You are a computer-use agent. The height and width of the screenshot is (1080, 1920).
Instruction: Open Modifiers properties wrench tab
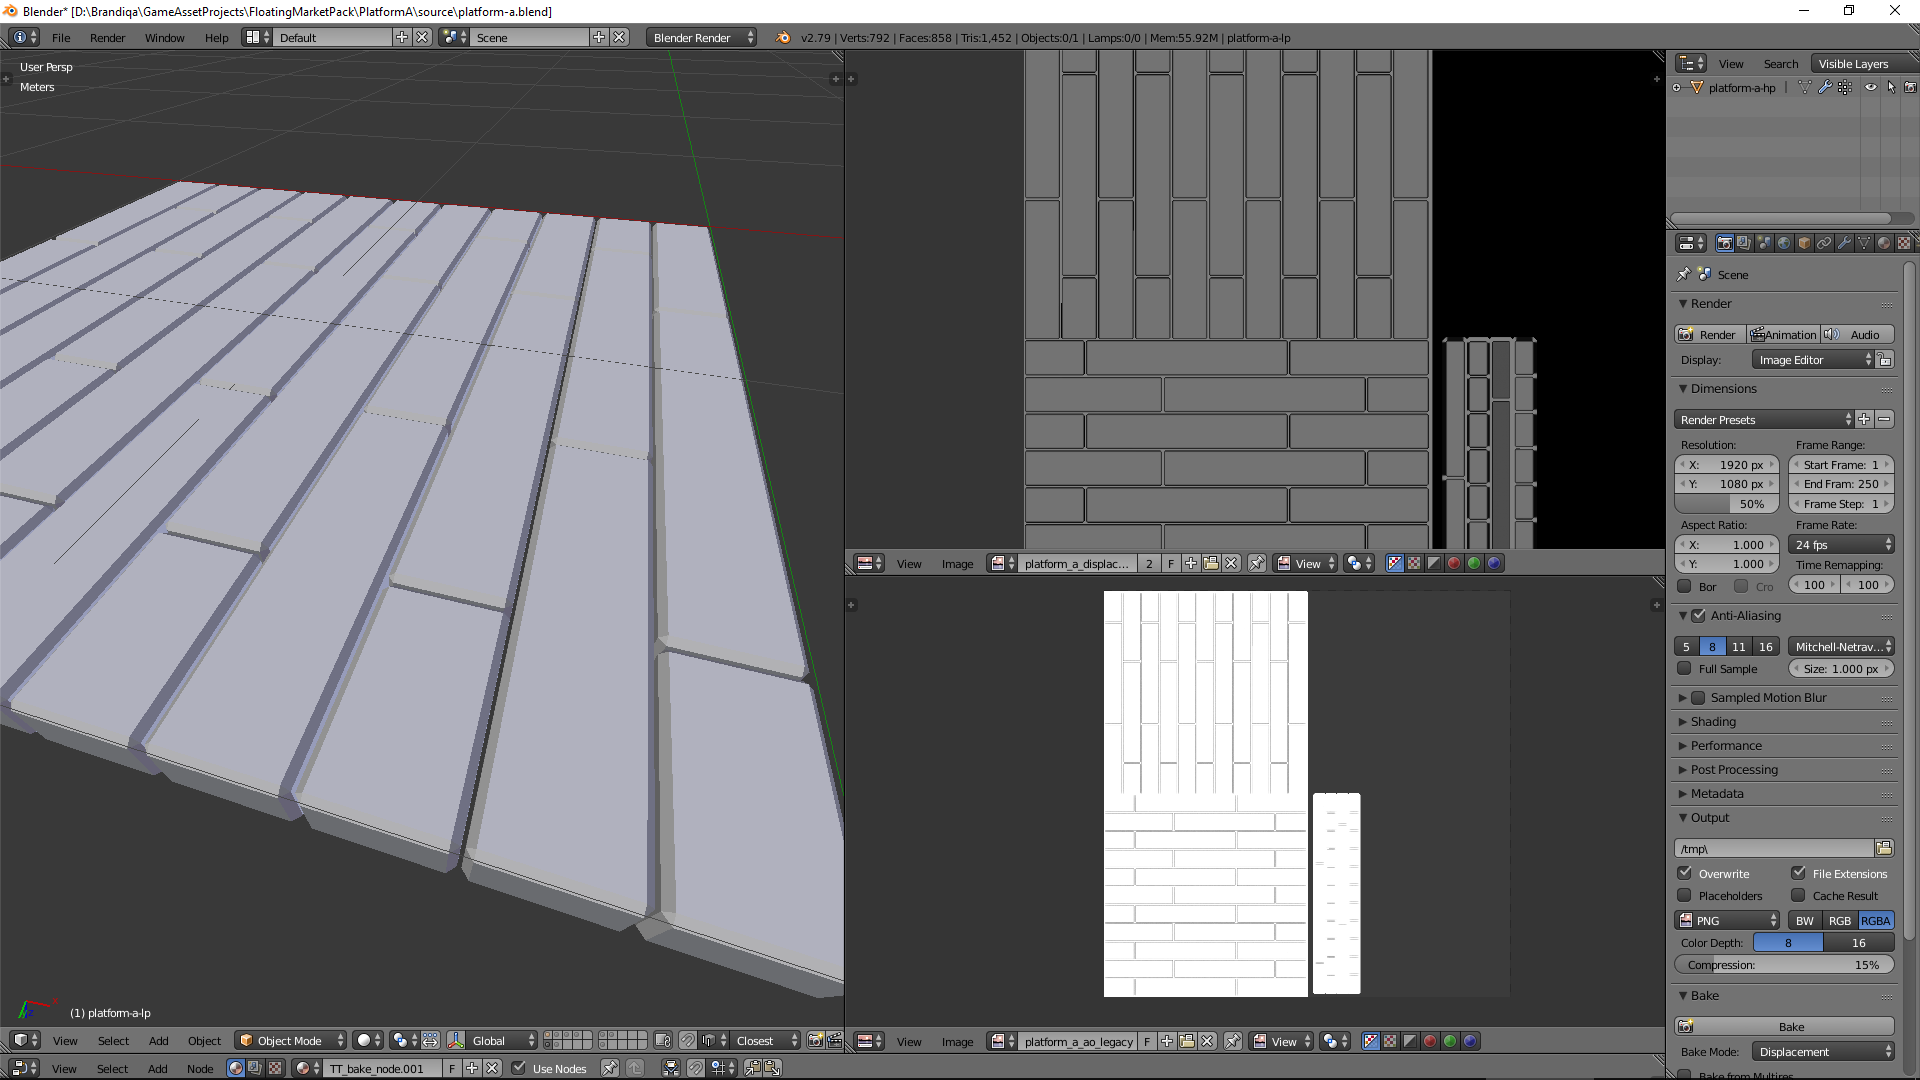point(1844,243)
